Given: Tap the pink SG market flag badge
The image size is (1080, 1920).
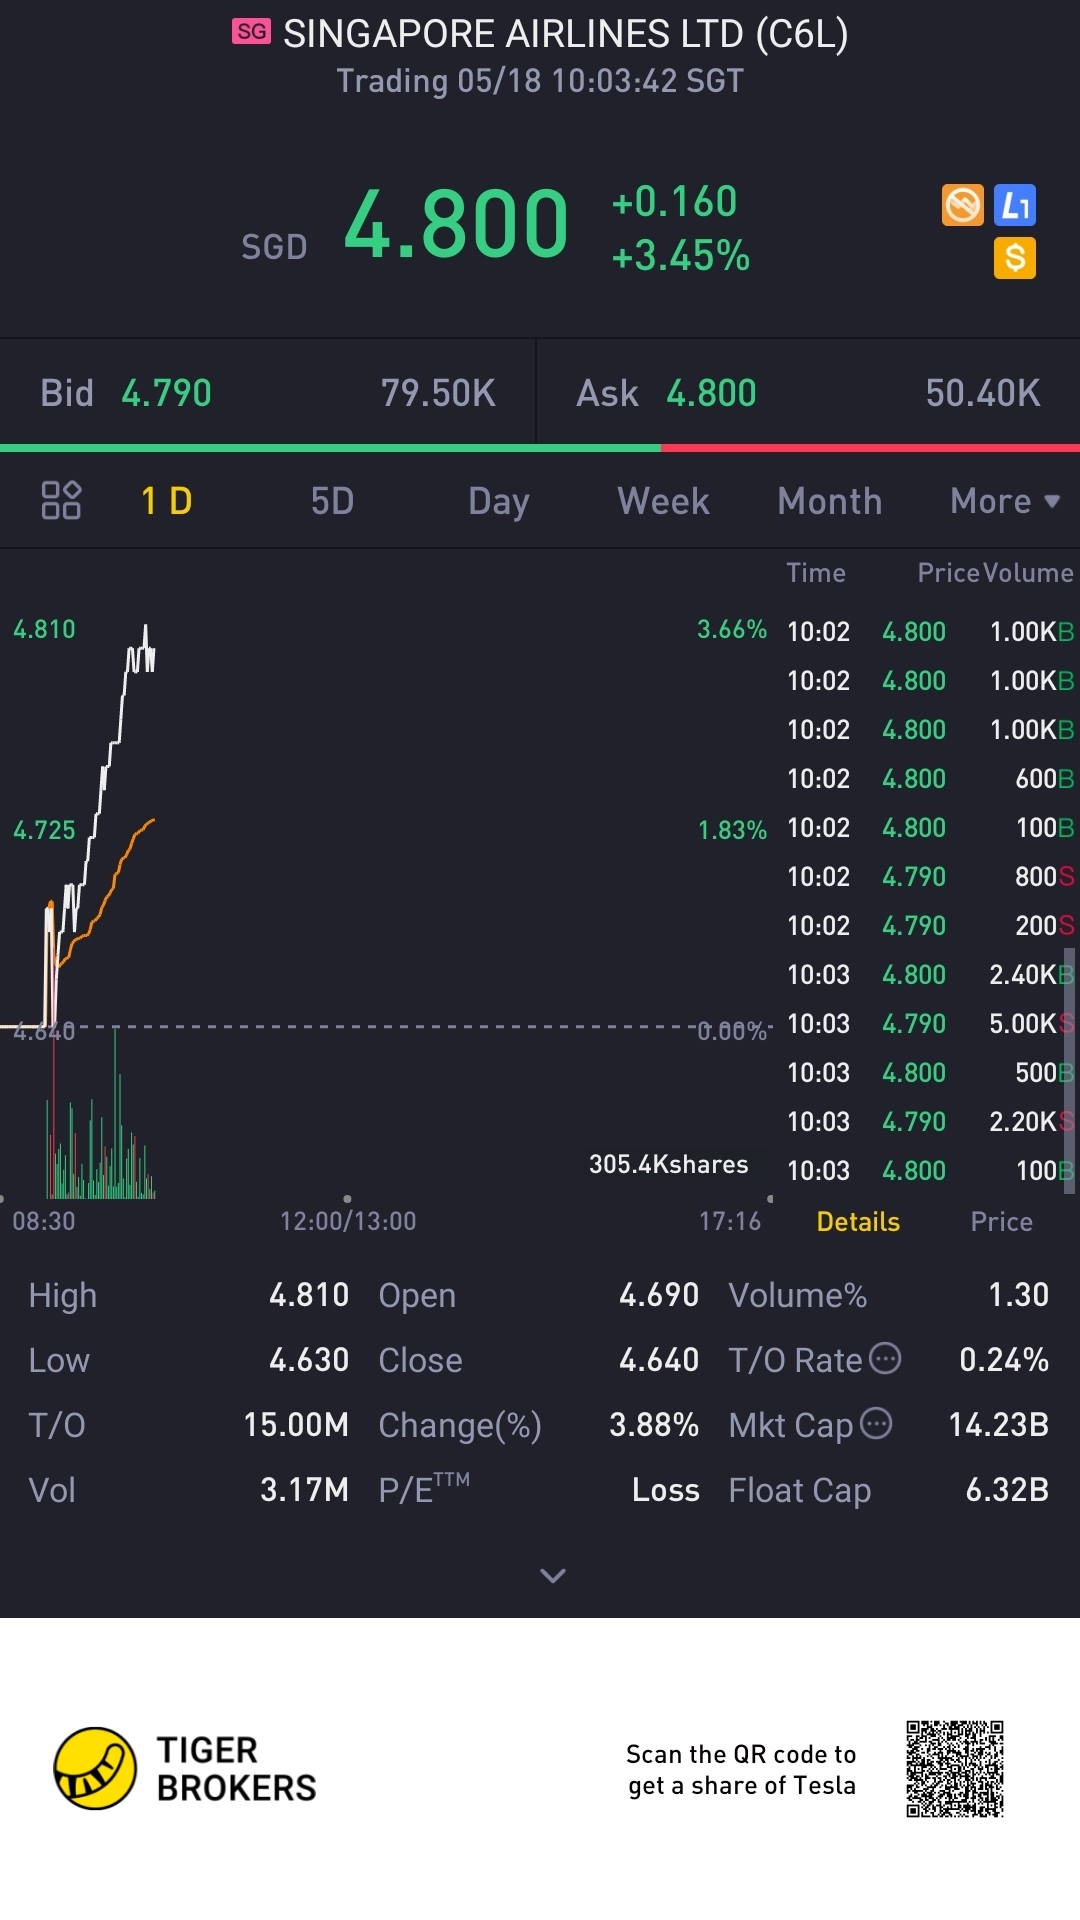Looking at the screenshot, I should tap(251, 32).
